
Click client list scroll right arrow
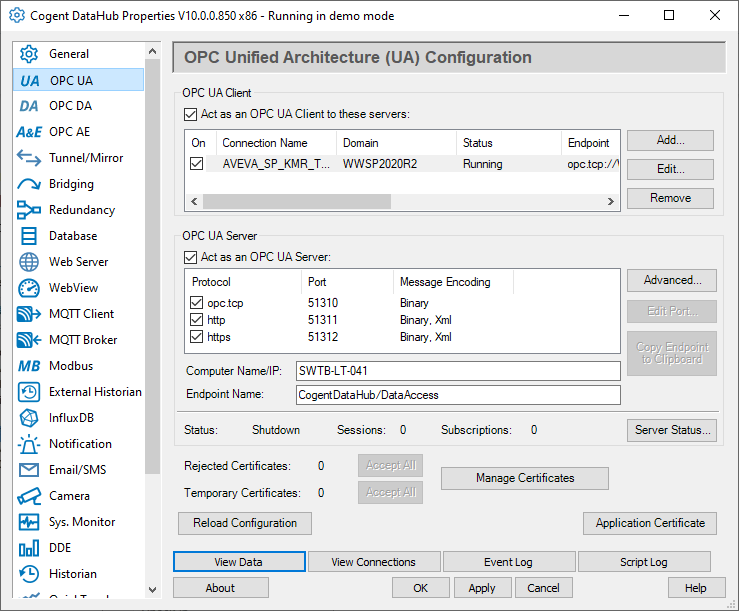tap(611, 201)
